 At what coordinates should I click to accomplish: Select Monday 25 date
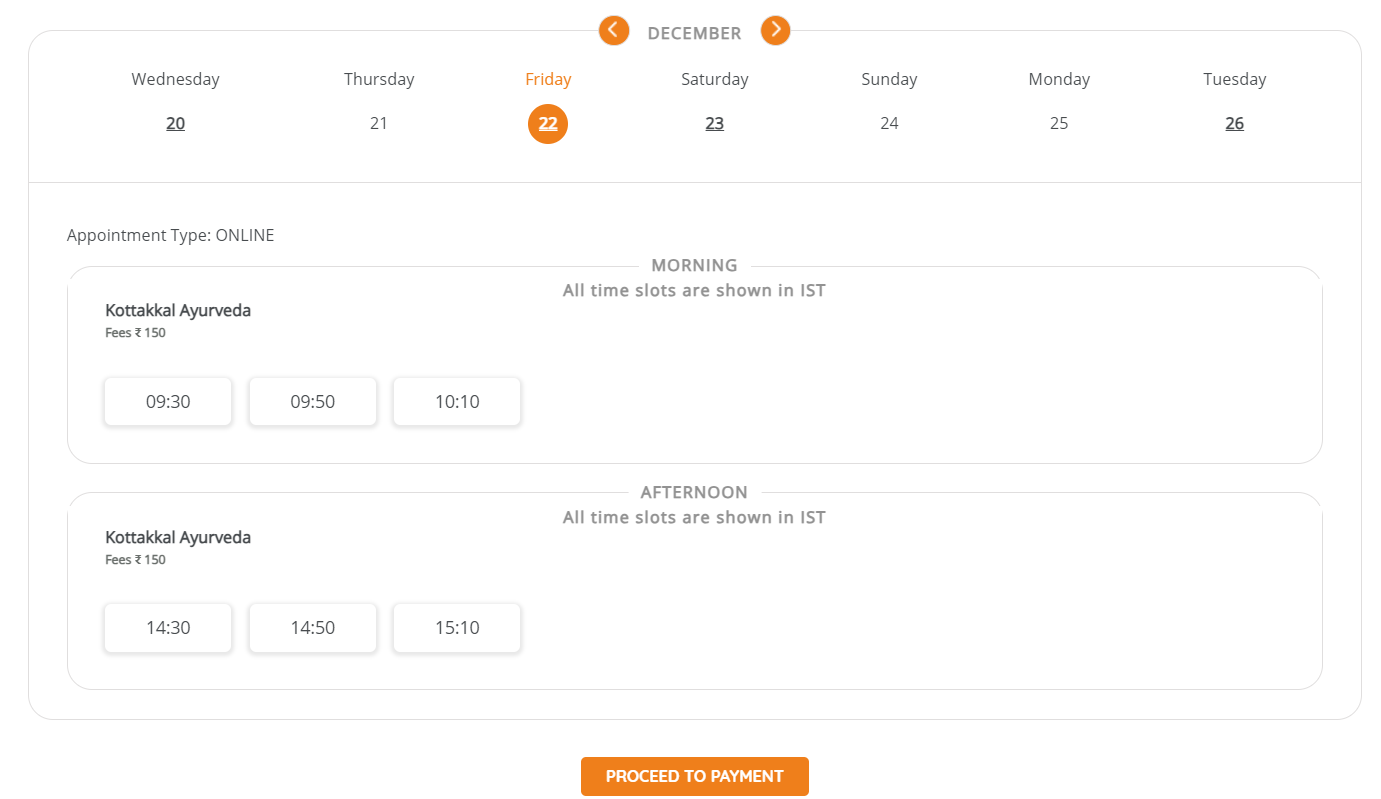pyautogui.click(x=1059, y=124)
